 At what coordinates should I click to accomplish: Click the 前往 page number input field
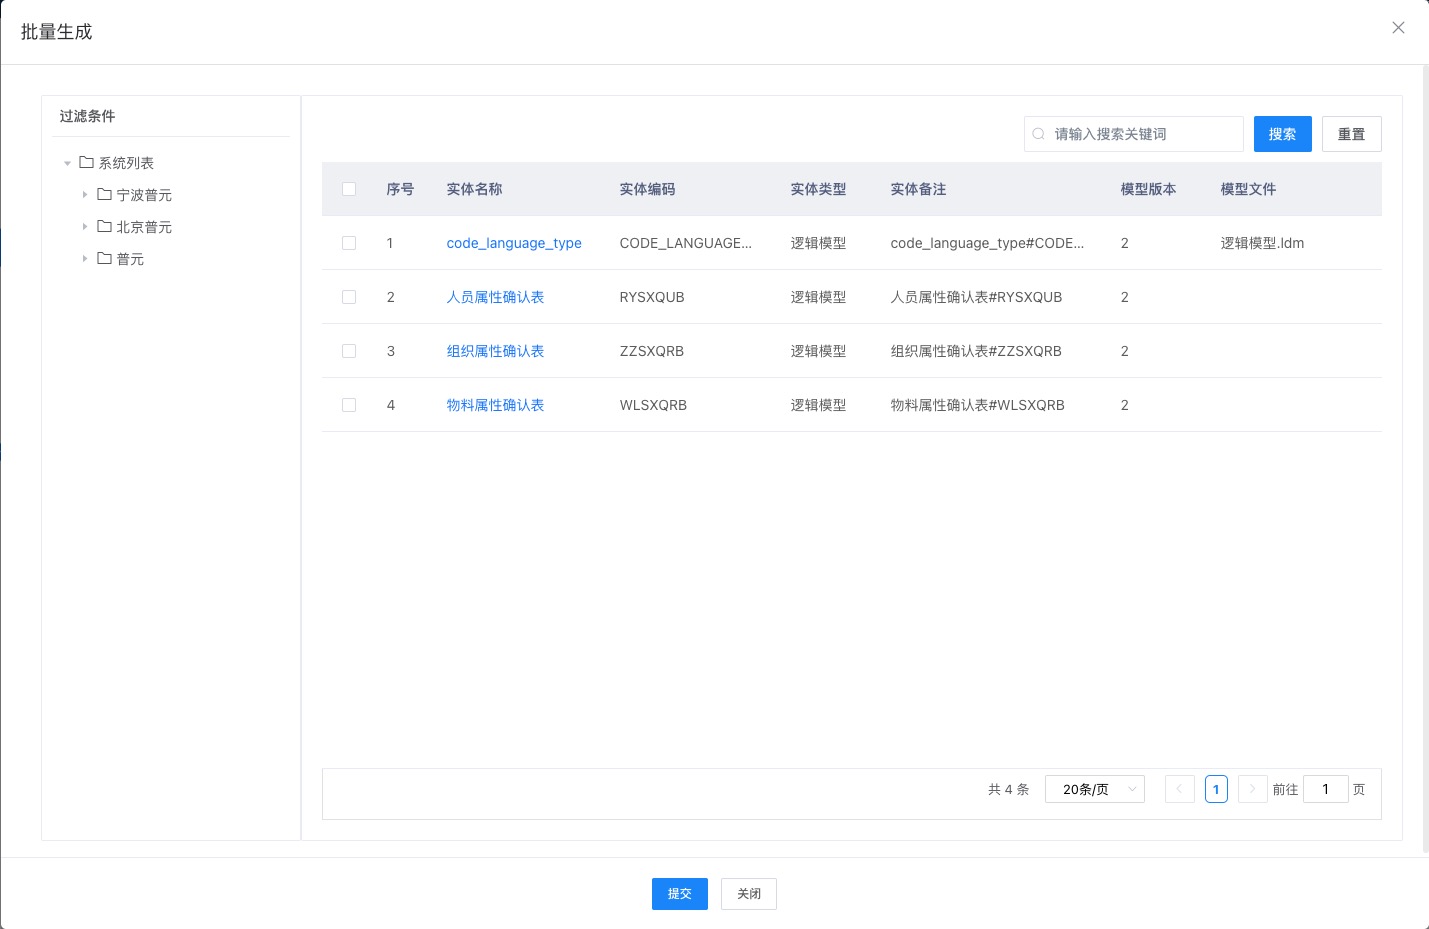tap(1326, 789)
